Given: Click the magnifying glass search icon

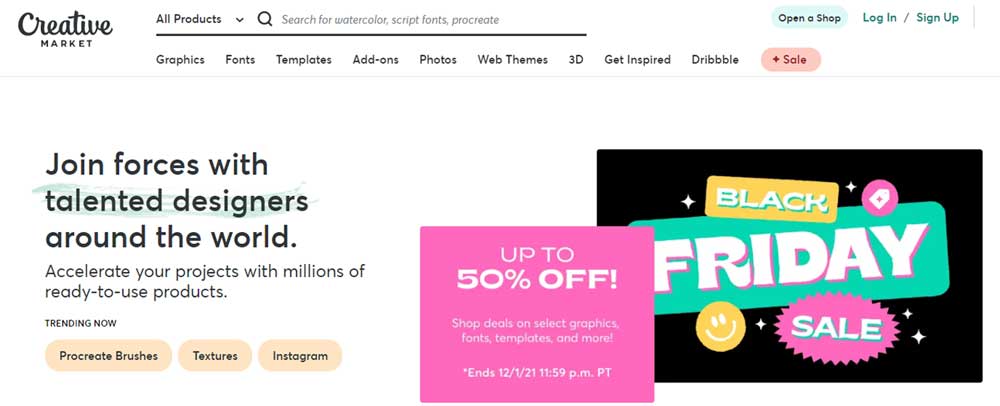Looking at the screenshot, I should coord(265,19).
